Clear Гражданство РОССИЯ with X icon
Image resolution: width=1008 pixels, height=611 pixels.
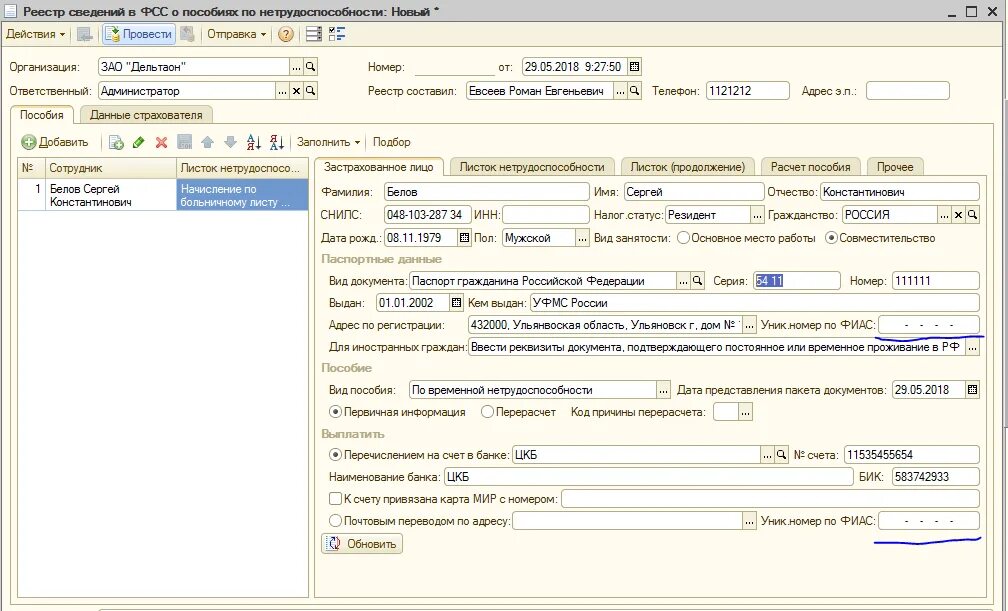(x=958, y=215)
